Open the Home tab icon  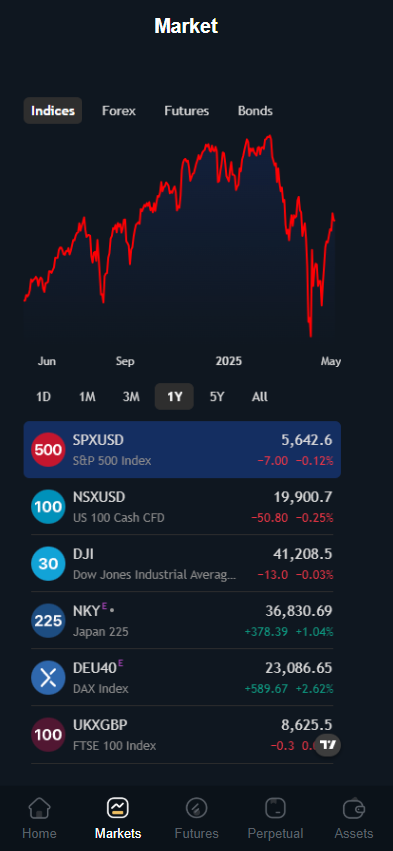tap(39, 808)
